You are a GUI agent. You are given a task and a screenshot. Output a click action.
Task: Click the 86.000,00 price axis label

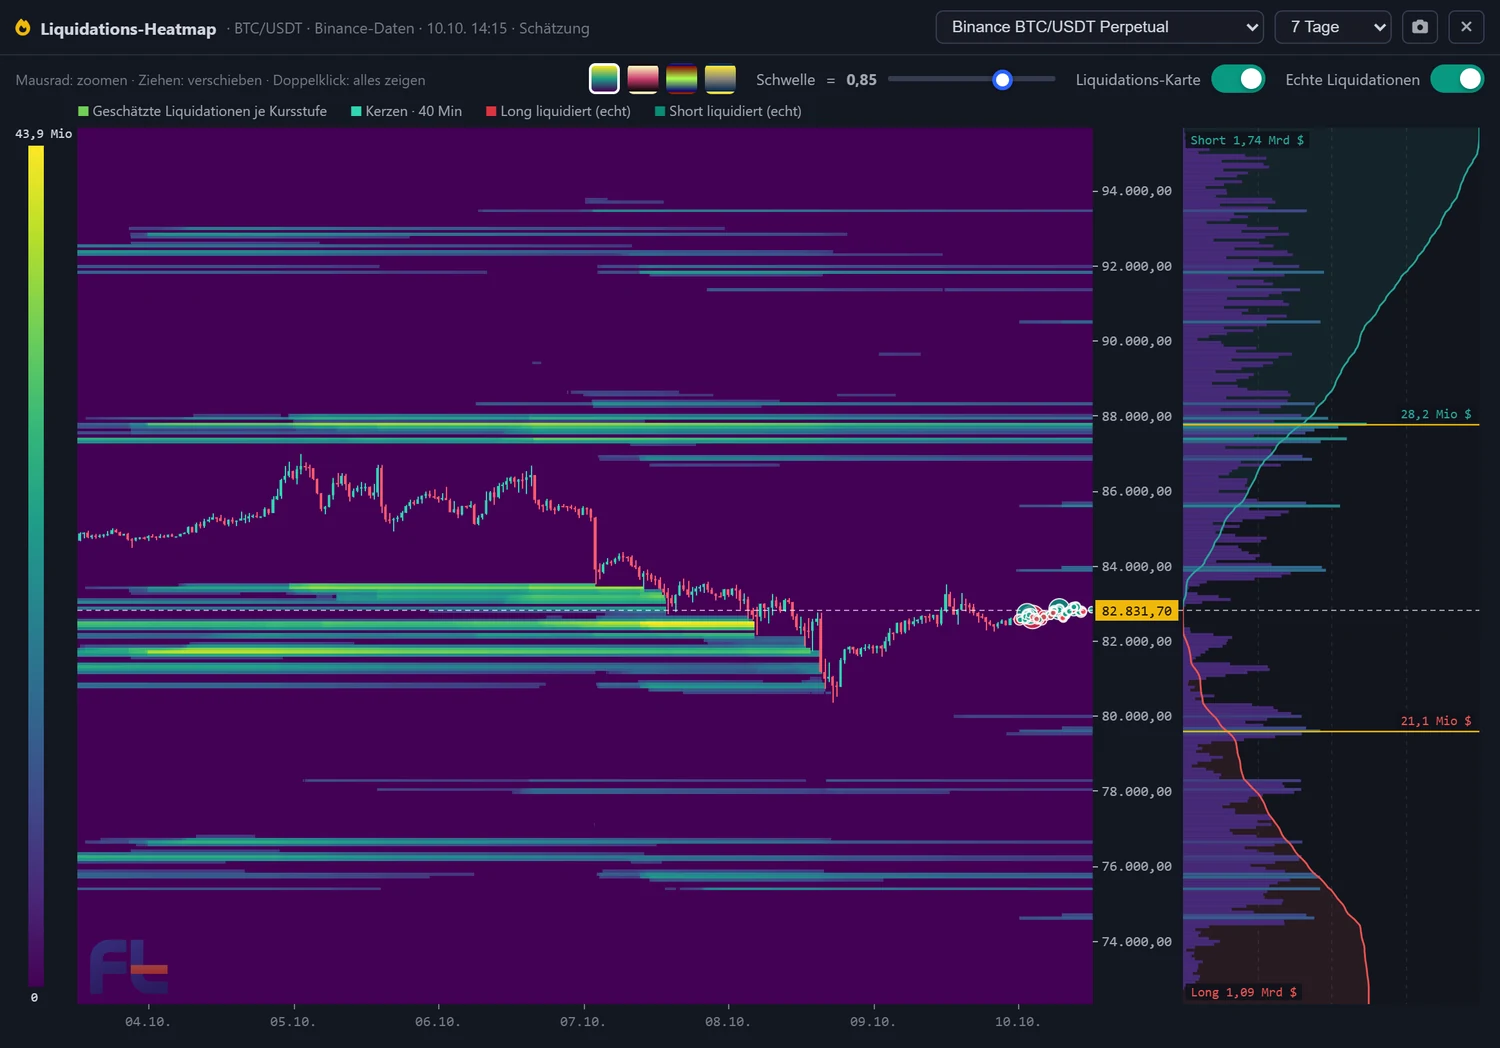coord(1136,491)
